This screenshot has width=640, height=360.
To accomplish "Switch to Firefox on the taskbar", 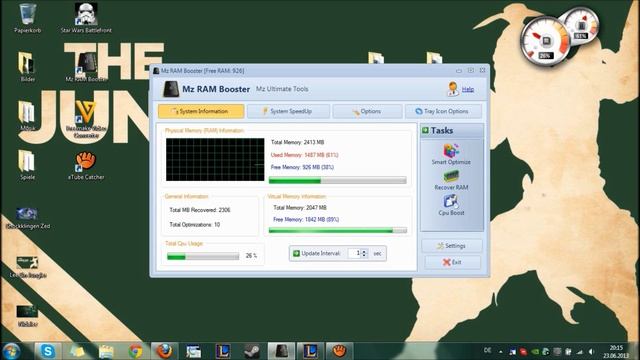I will pos(164,351).
